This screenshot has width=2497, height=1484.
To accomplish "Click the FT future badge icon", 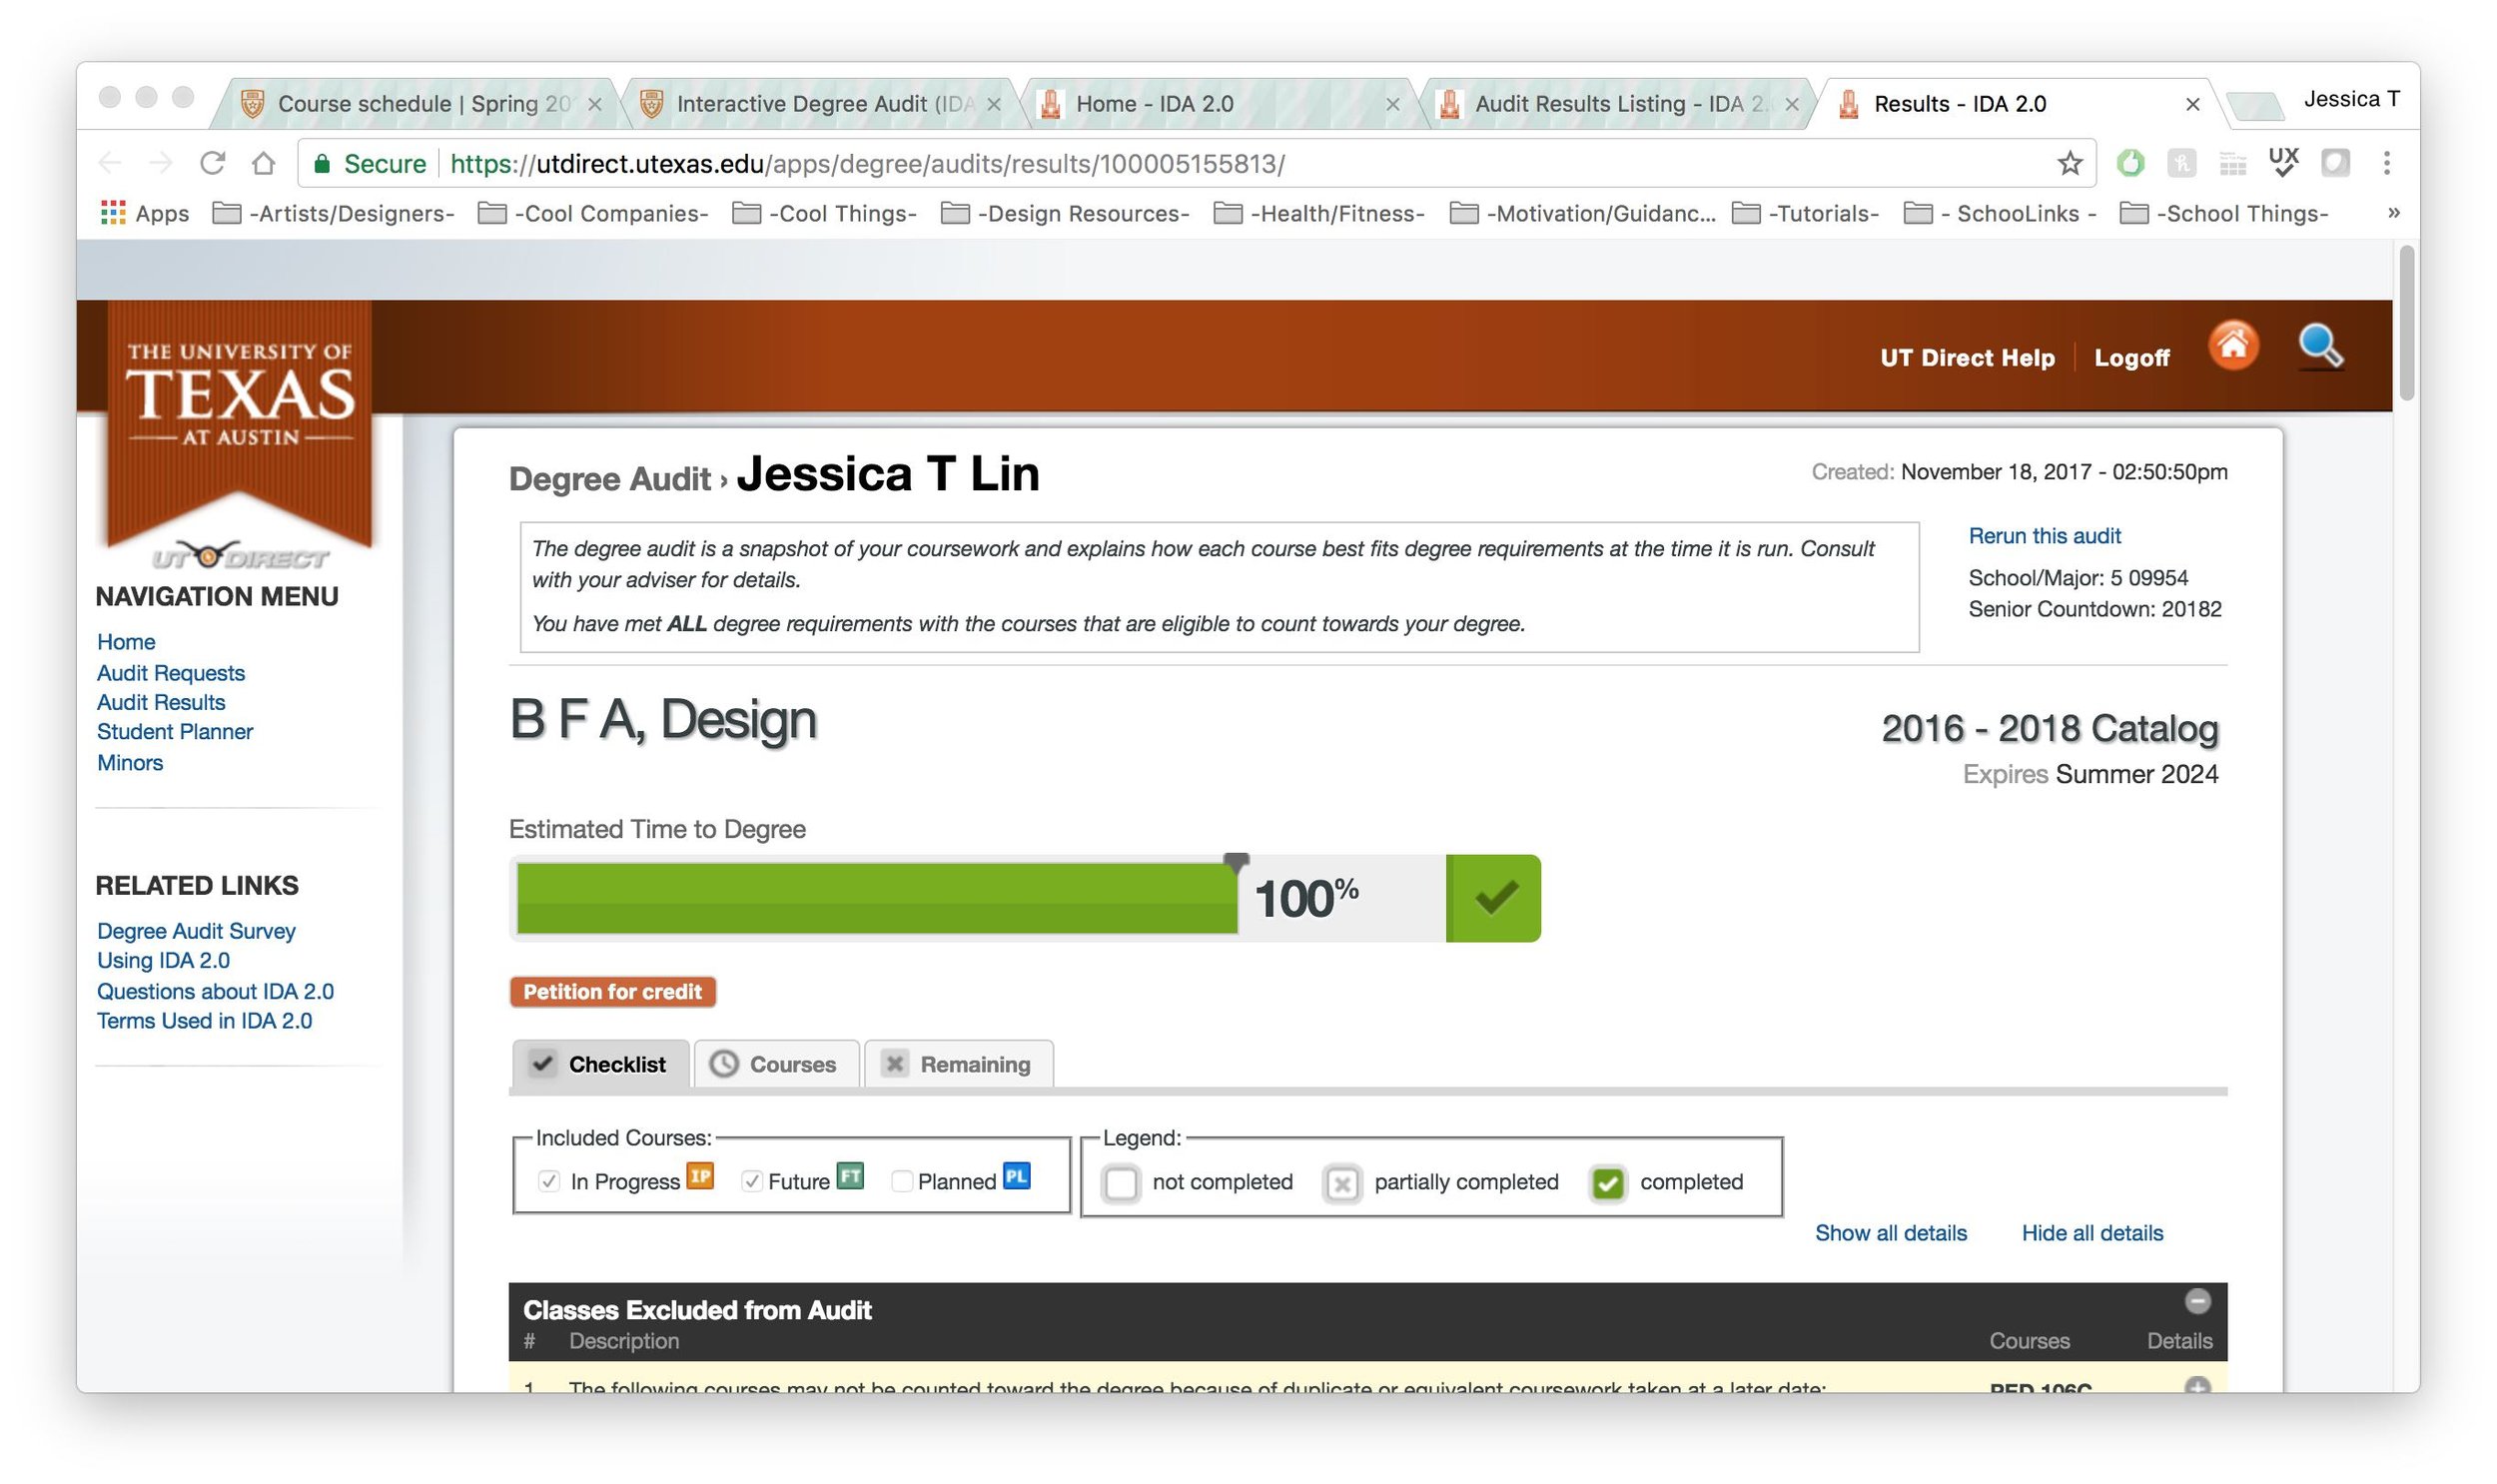I will 849,1175.
